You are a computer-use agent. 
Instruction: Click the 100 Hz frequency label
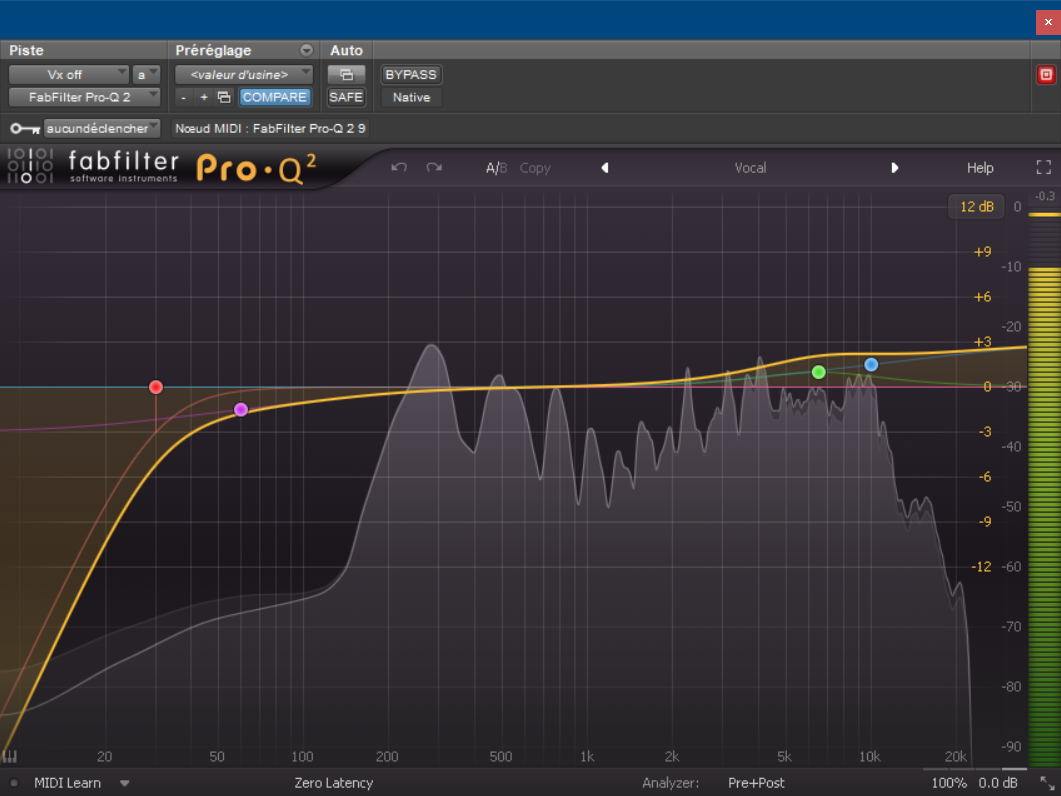pos(302,757)
